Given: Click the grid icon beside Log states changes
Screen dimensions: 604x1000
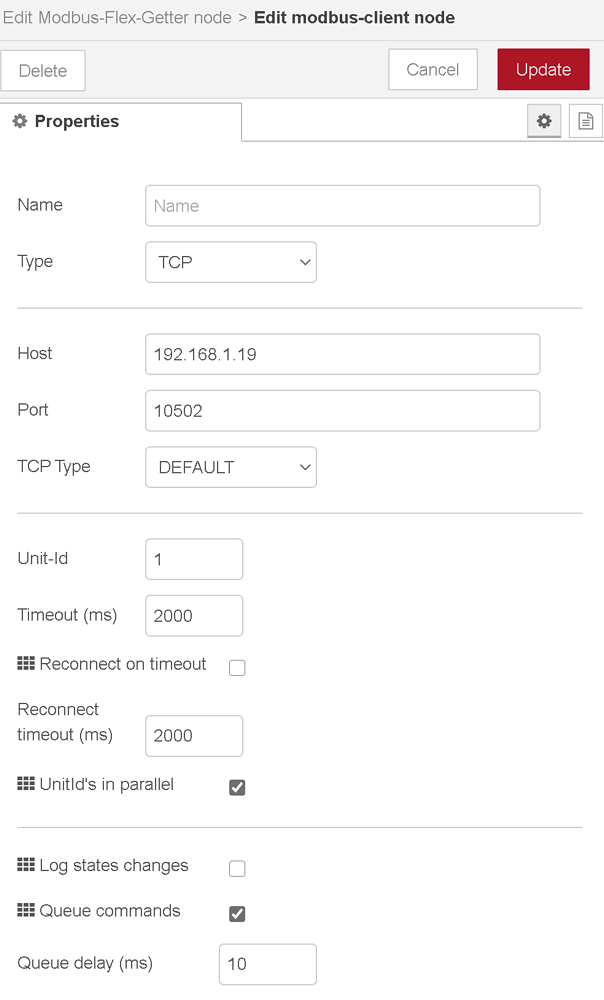Looking at the screenshot, I should pos(26,867).
